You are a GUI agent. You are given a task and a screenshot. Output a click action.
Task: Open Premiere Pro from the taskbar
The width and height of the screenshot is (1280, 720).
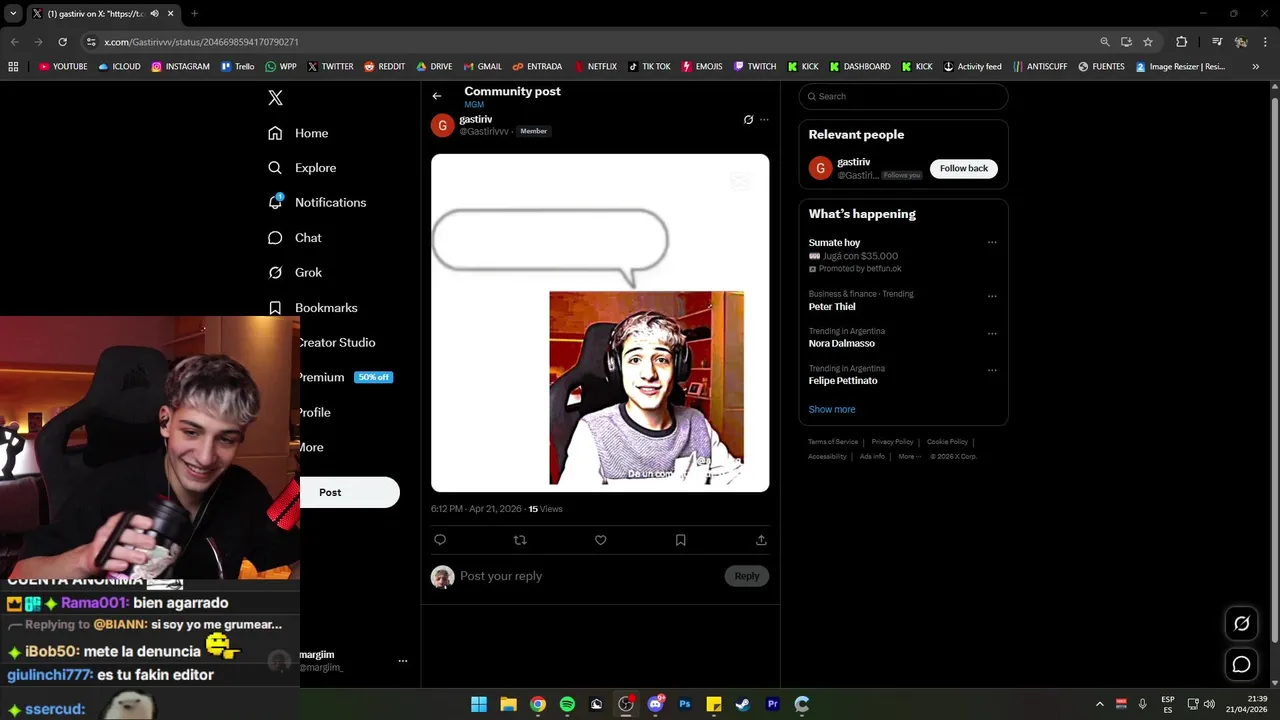coord(772,704)
